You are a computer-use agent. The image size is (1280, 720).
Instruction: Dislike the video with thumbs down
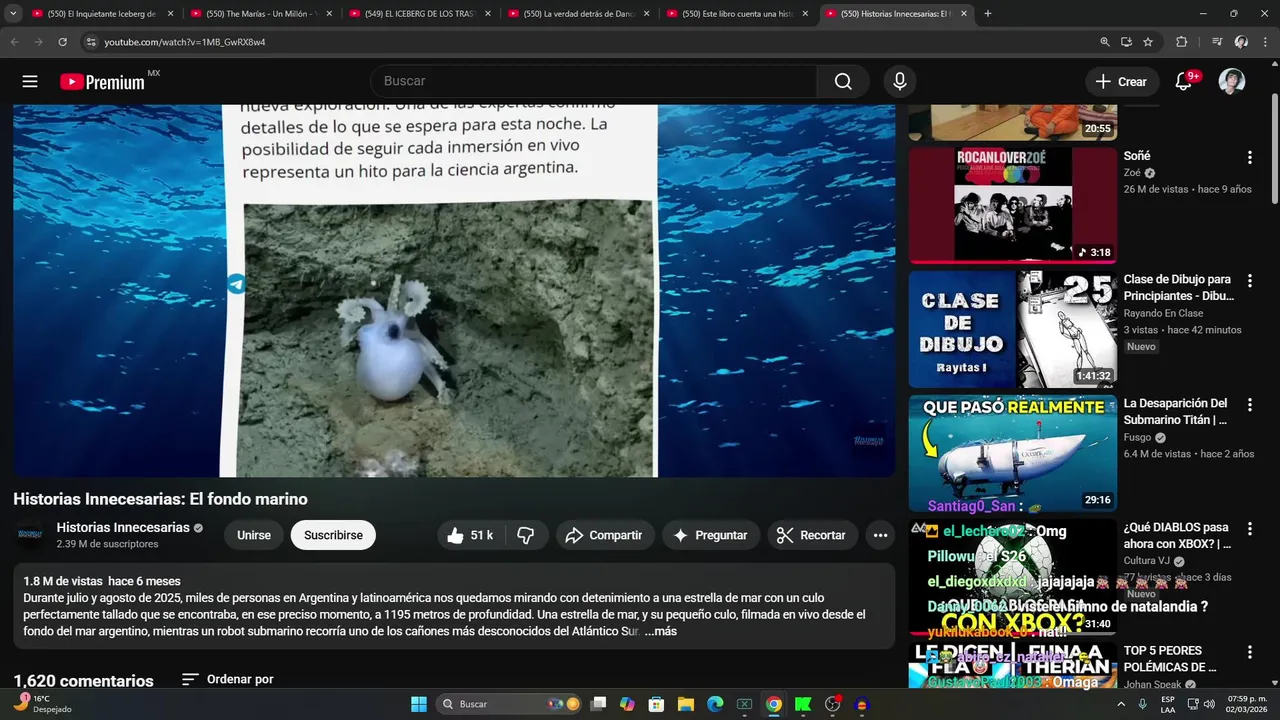pos(526,535)
